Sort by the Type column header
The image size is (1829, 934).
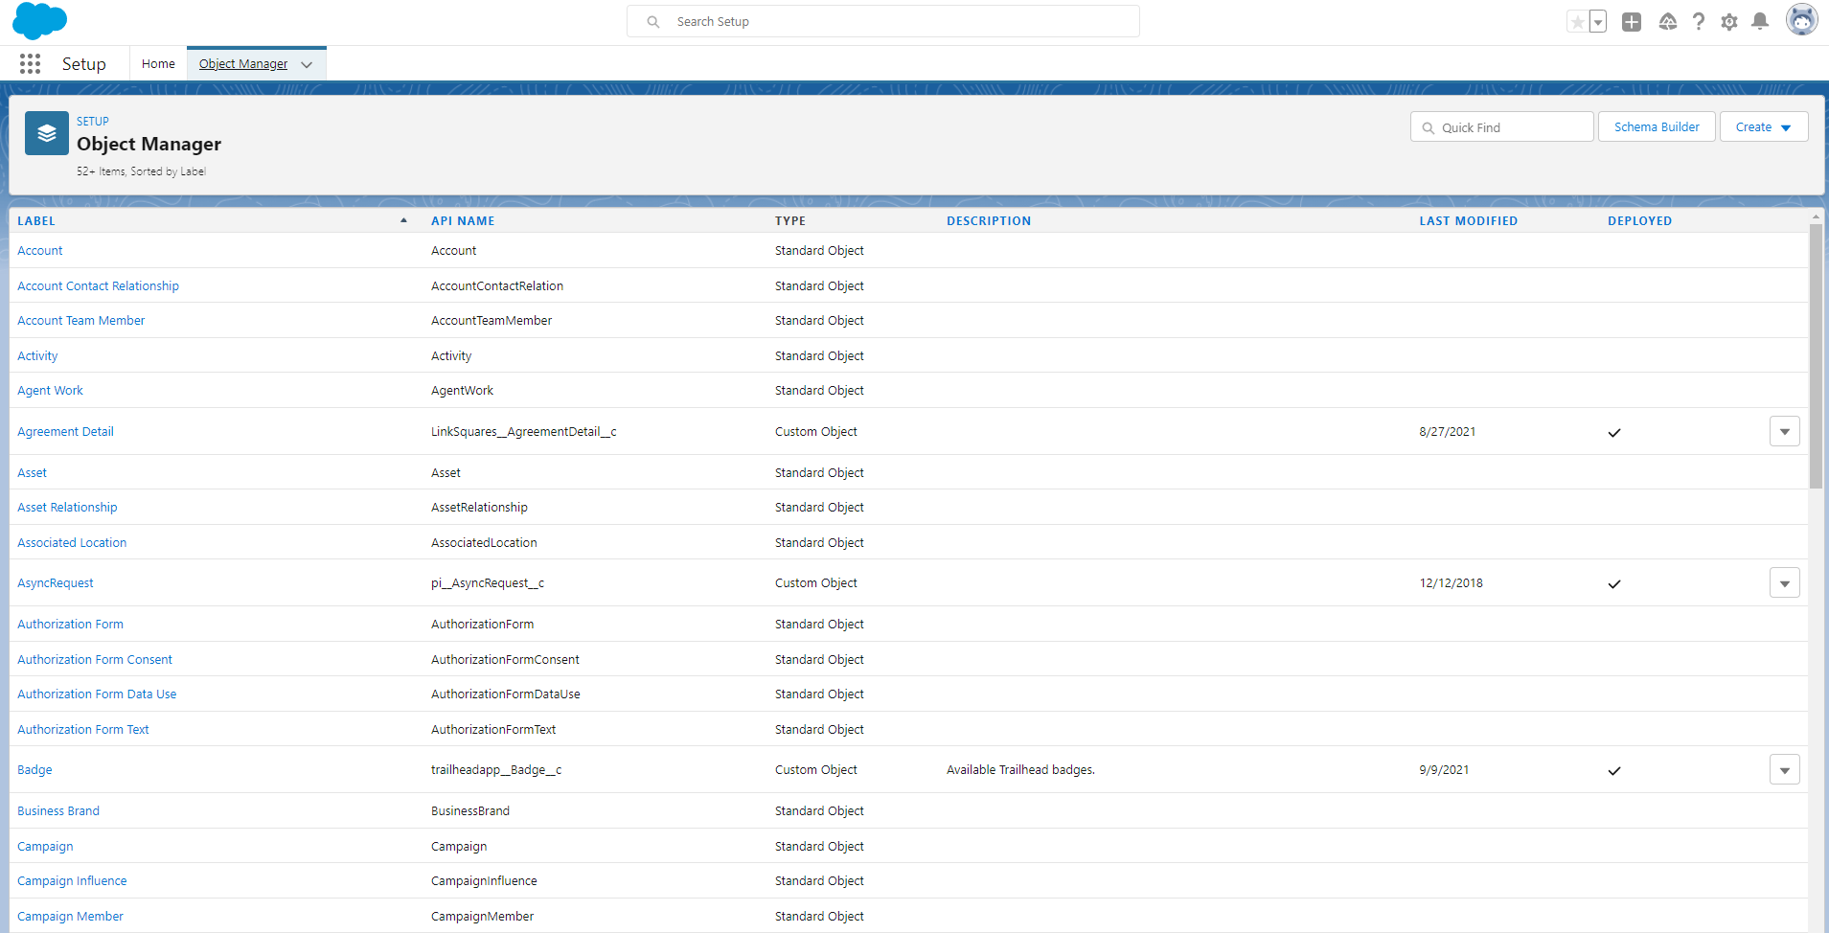(x=790, y=221)
